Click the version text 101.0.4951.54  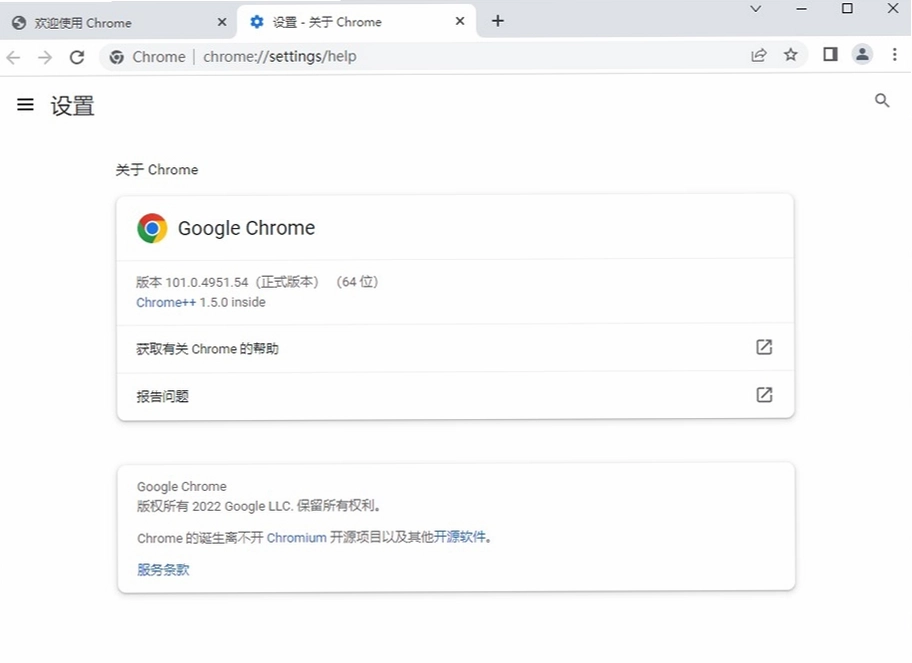point(207,282)
